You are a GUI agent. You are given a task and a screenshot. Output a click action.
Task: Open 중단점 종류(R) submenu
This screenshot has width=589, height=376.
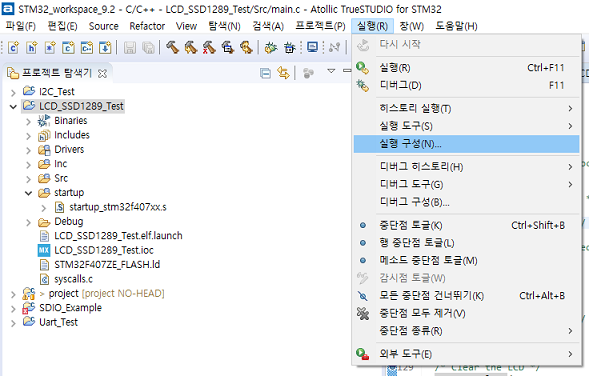point(466,331)
